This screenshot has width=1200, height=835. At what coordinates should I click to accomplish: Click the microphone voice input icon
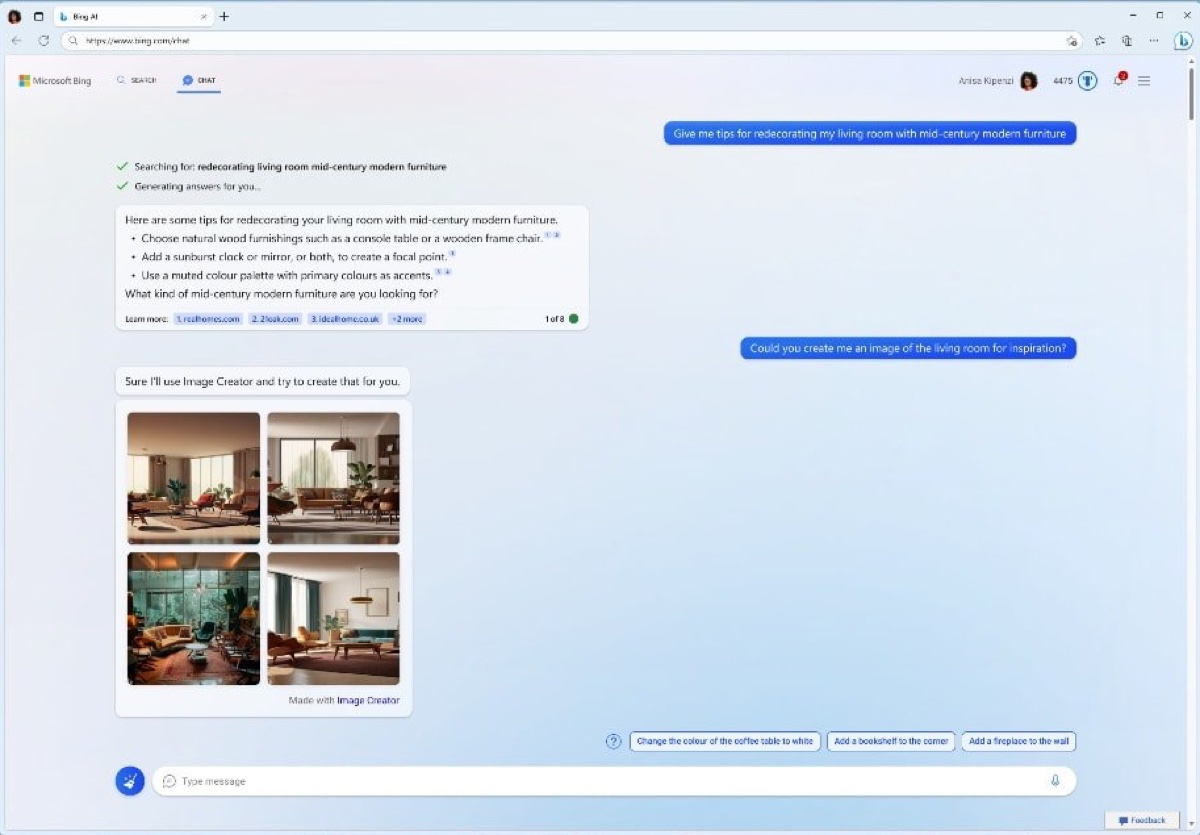[x=1055, y=781]
